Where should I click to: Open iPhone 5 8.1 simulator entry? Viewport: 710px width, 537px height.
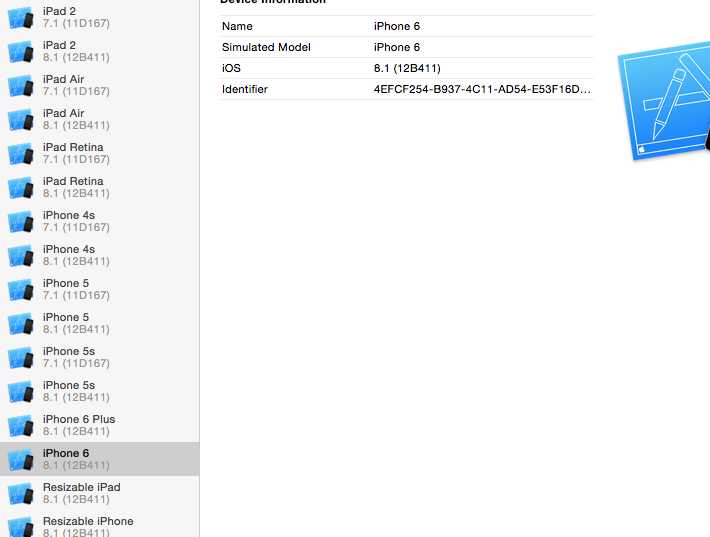pos(100,323)
